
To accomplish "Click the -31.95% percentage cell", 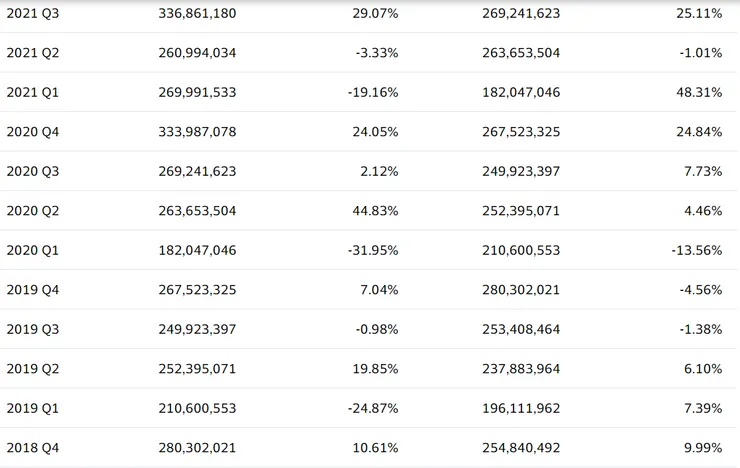I will pos(373,250).
